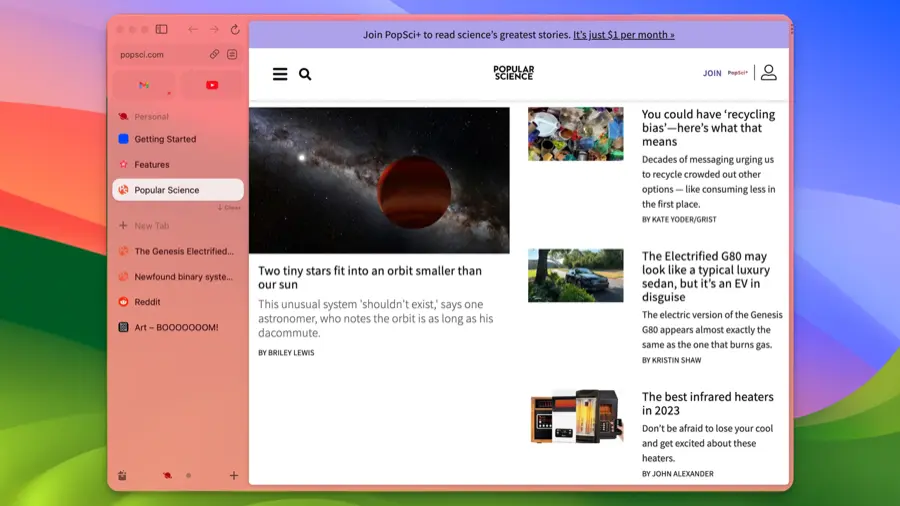The image size is (900, 506).
Task: Open "The Electrified G80 may look like" headline
Action: pos(706,277)
